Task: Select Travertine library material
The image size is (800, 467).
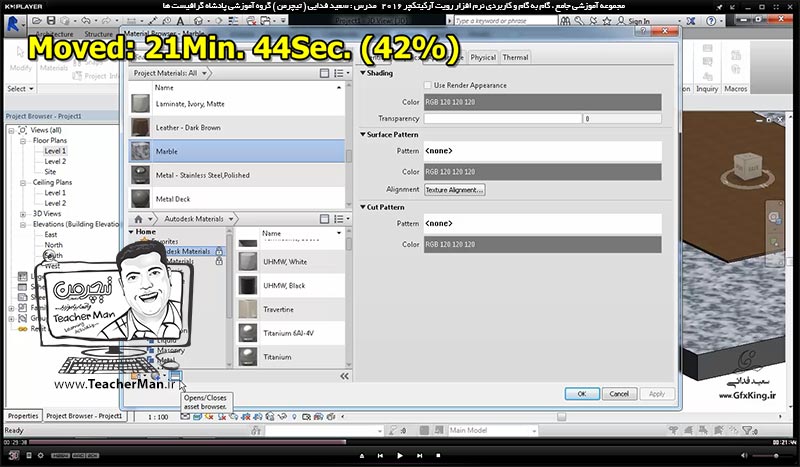Action: 290,309
